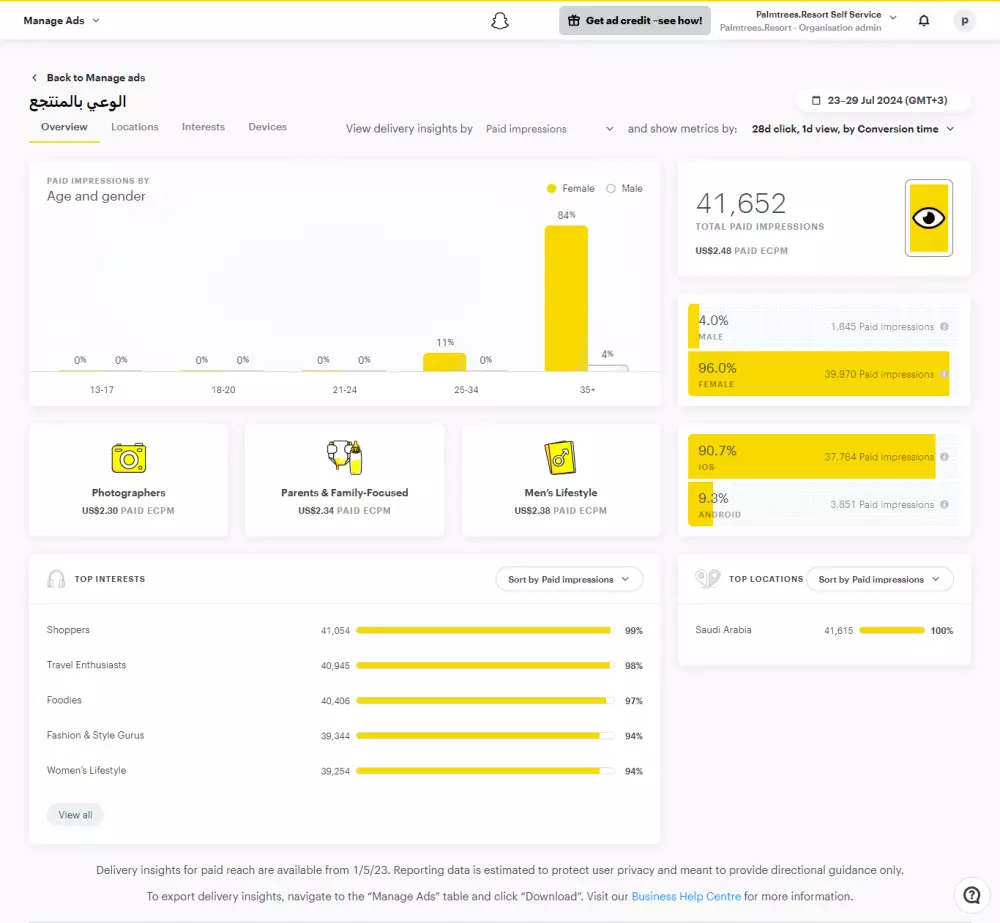
Task: Click the info icon beside Male paid impressions
Action: click(x=945, y=327)
